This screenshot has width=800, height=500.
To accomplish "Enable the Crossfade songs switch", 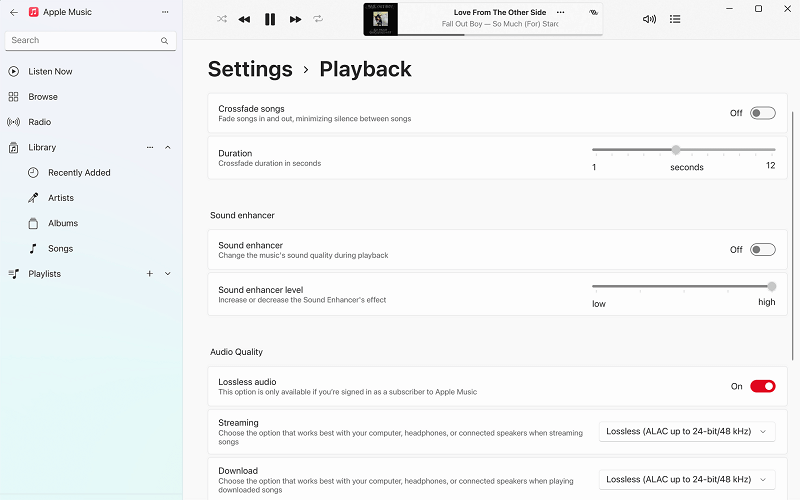I will coord(762,113).
